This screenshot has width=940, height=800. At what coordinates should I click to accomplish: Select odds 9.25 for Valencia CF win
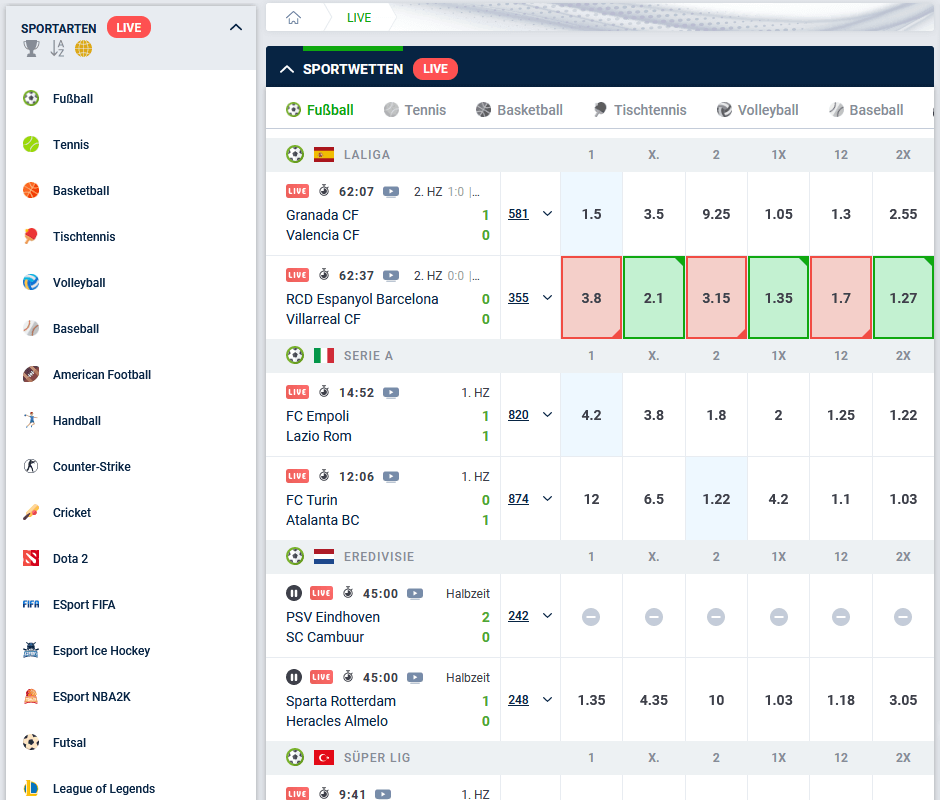716,214
